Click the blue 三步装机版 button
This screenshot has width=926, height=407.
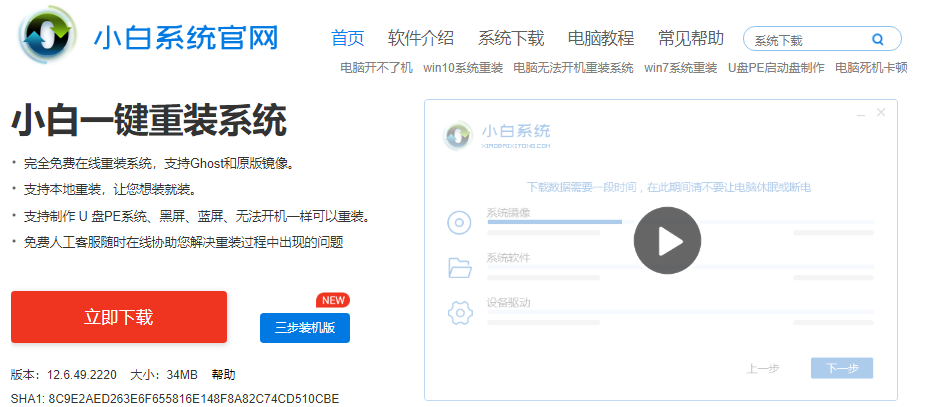click(x=305, y=327)
